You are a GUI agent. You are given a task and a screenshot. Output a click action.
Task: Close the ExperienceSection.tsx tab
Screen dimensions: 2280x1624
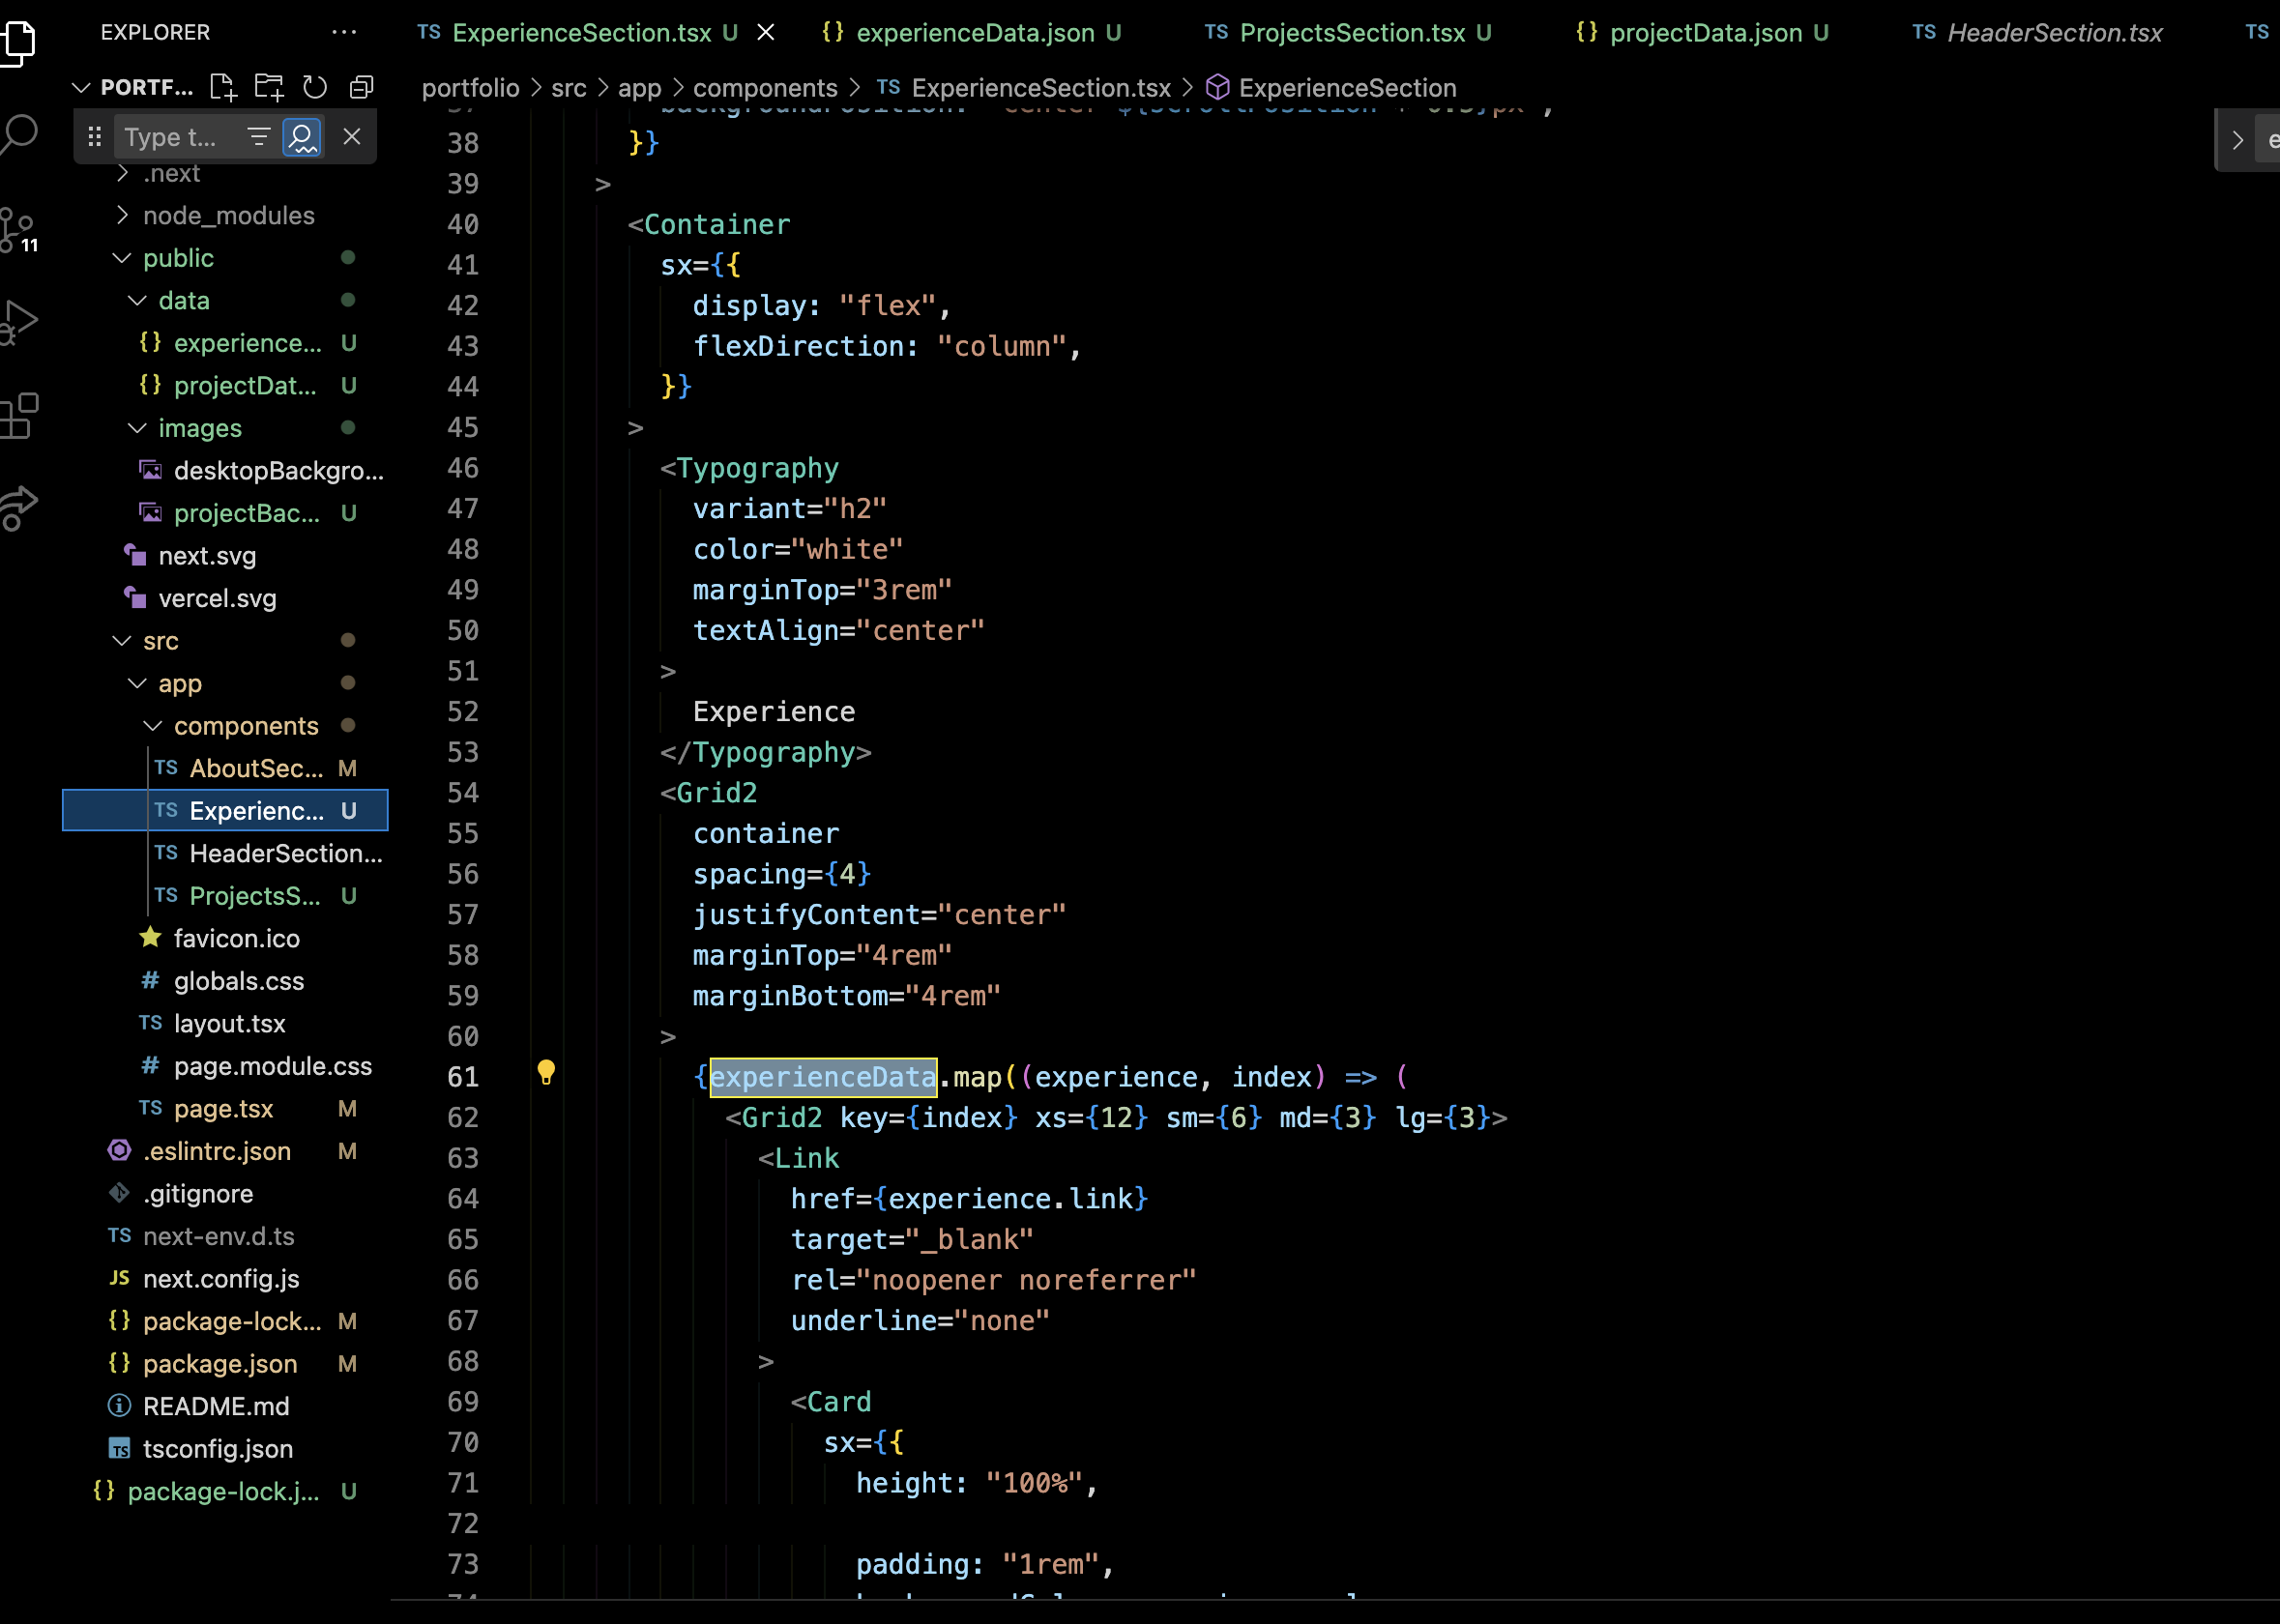point(766,32)
